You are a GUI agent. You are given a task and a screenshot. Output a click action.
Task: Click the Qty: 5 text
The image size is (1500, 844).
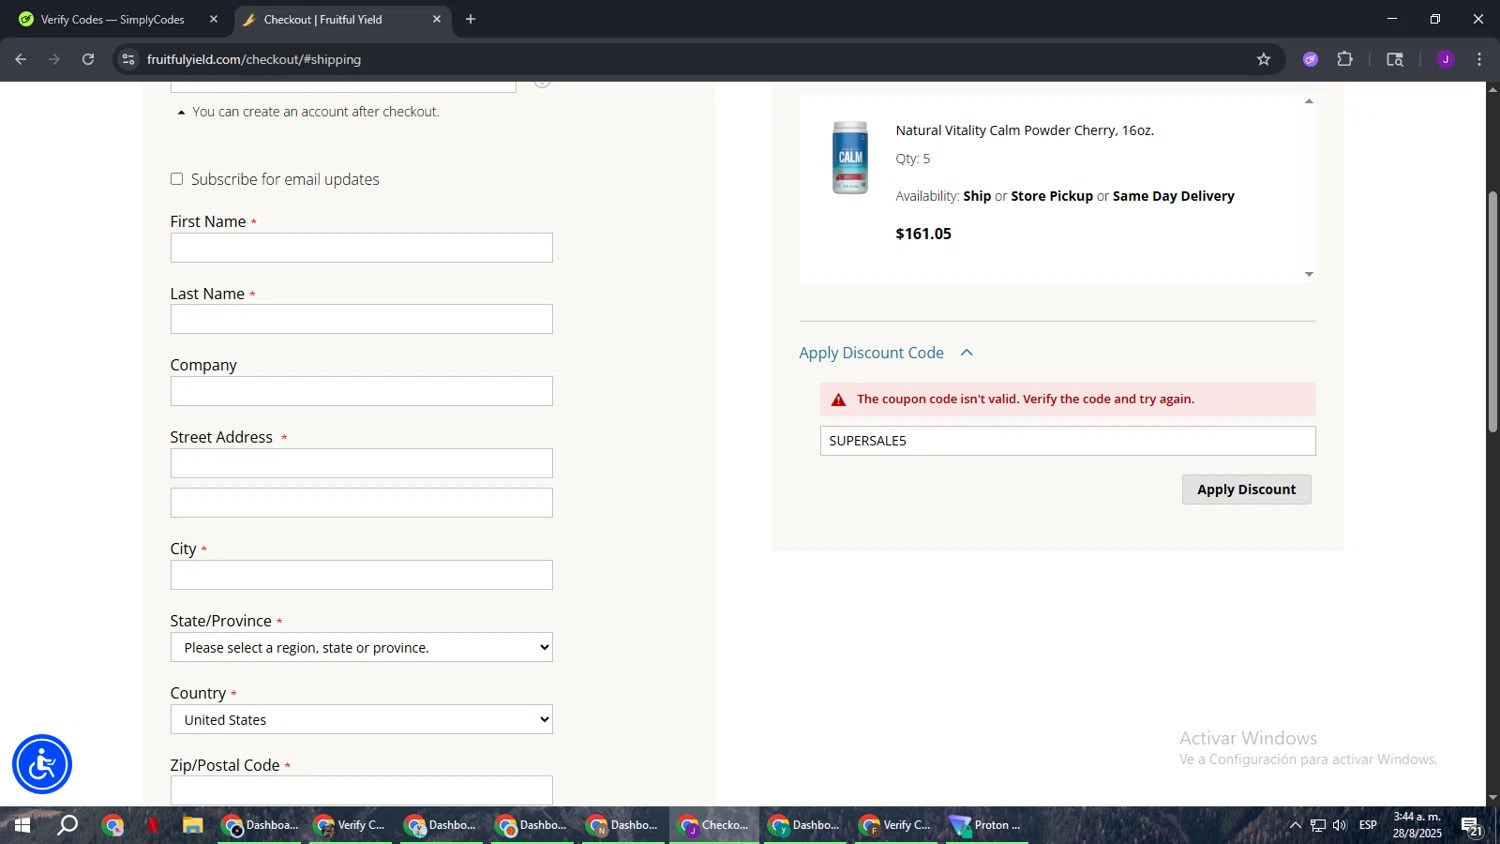point(912,159)
